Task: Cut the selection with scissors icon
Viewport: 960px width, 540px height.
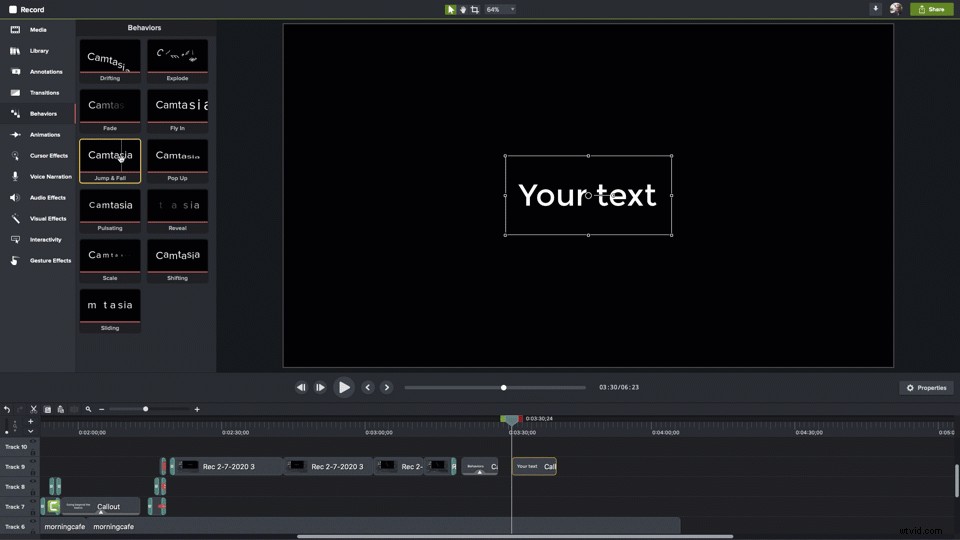Action: click(x=34, y=409)
